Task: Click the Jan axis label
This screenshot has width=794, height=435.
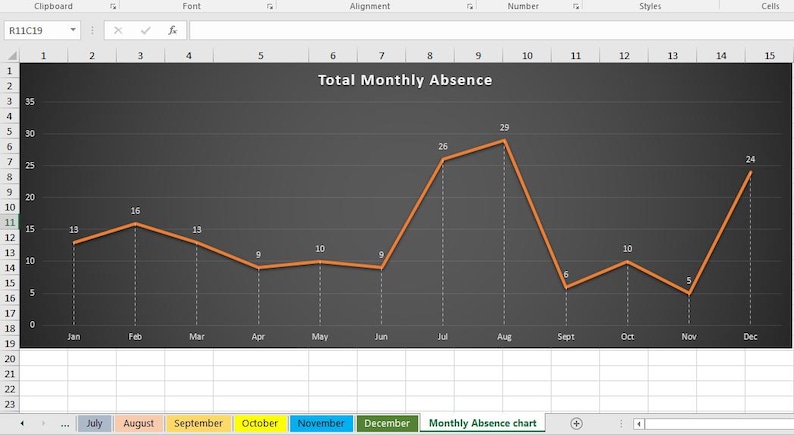Action: 74,337
